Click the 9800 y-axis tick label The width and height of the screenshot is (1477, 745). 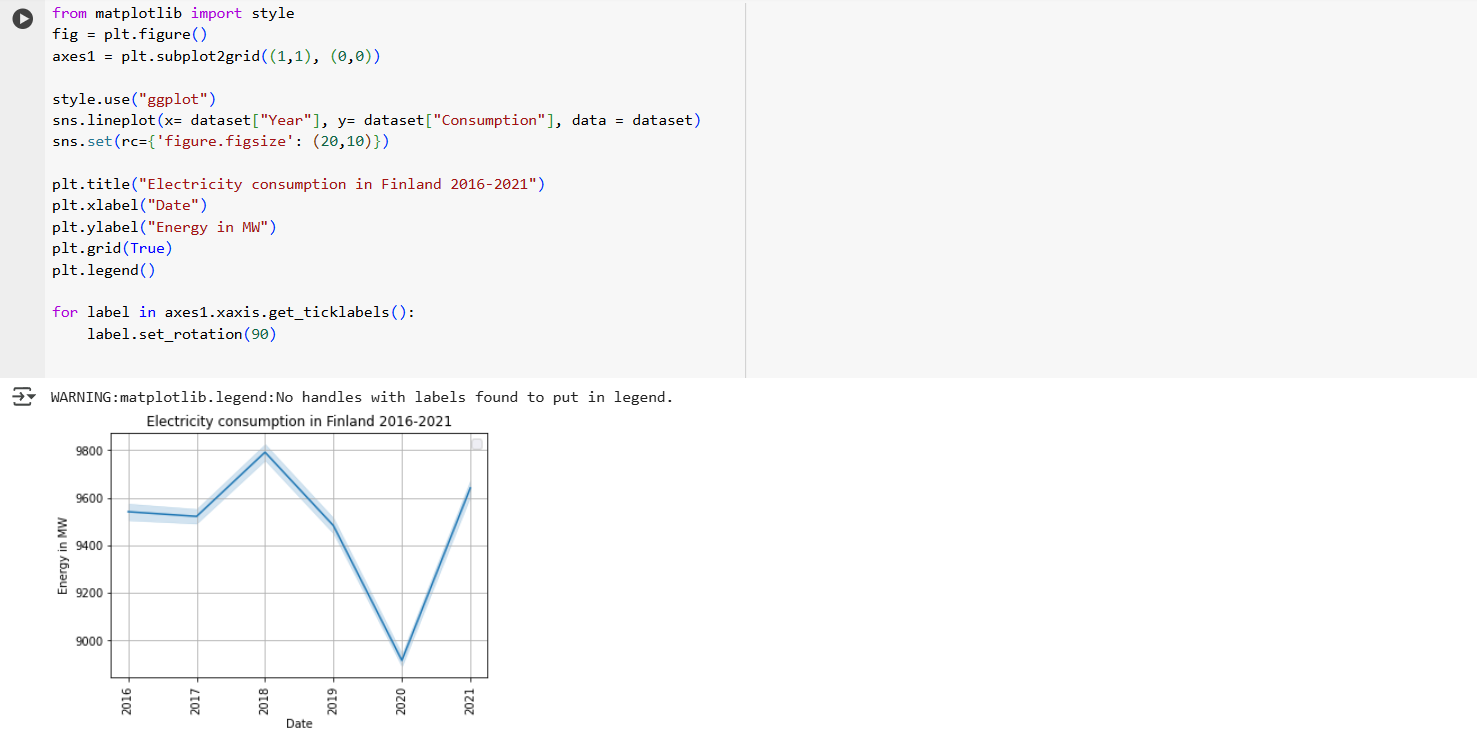tap(86, 451)
